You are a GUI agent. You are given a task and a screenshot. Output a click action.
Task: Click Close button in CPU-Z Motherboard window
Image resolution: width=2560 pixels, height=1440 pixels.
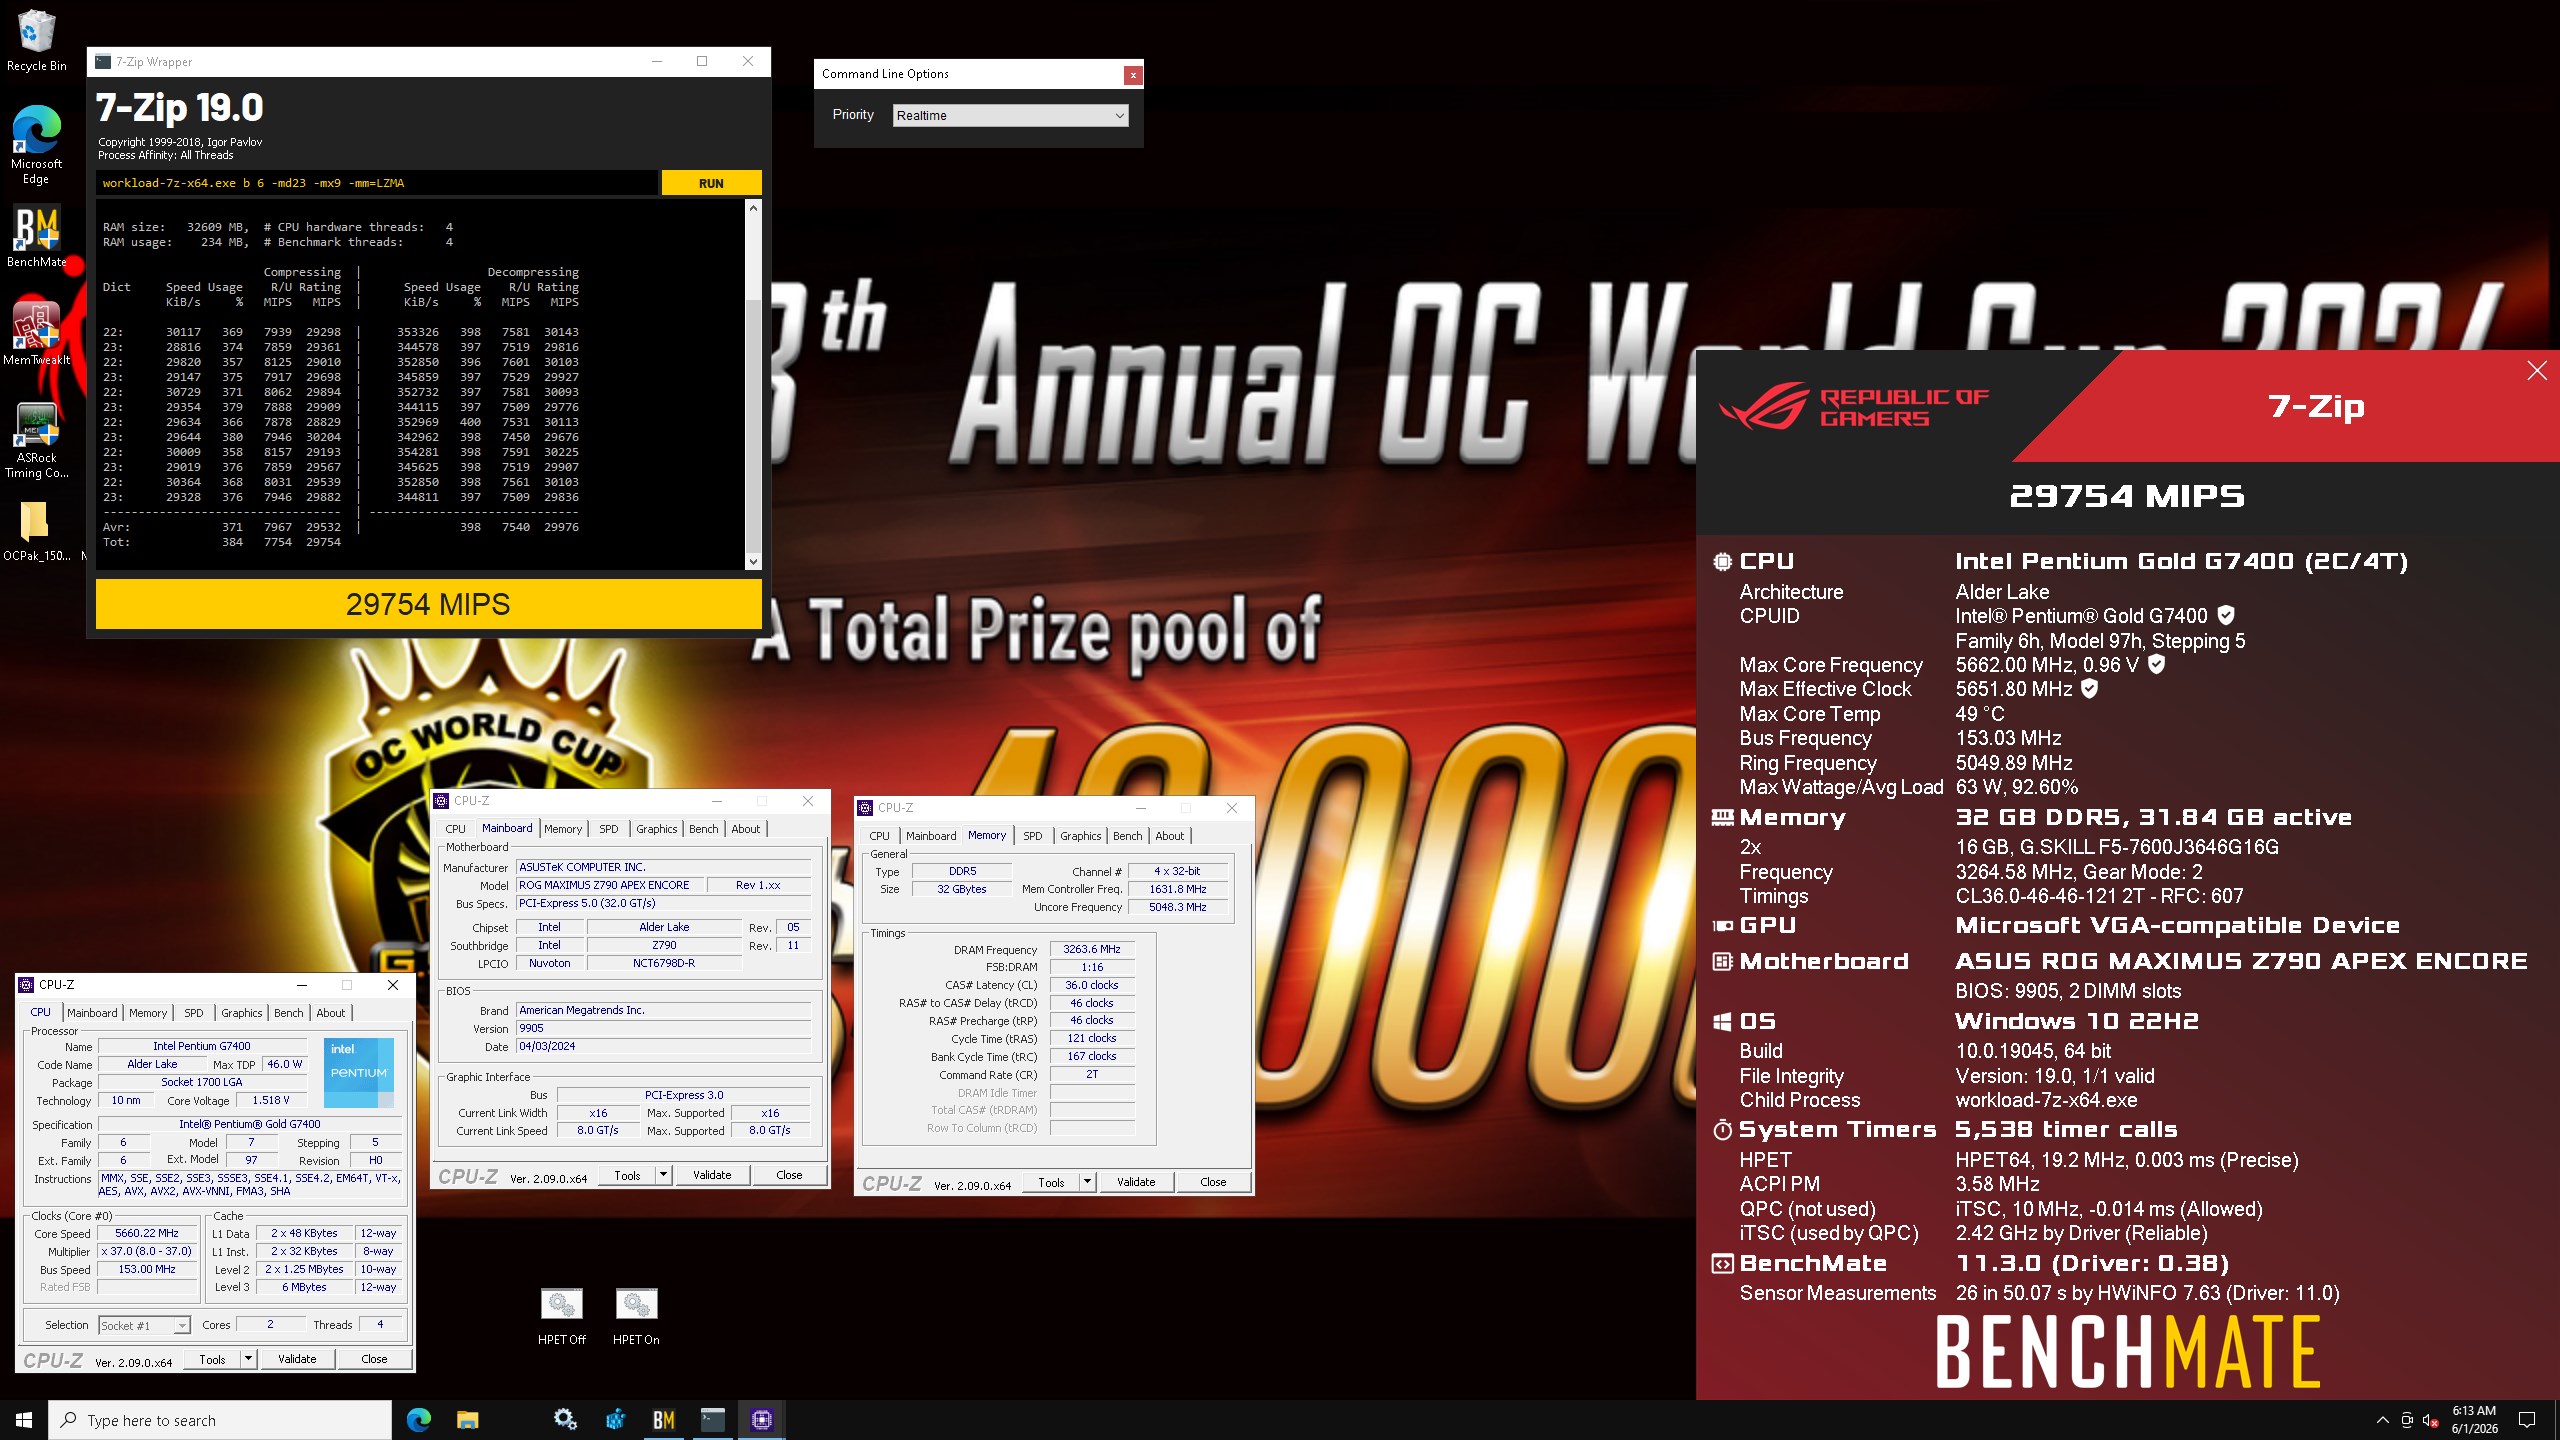pyautogui.click(x=789, y=1175)
